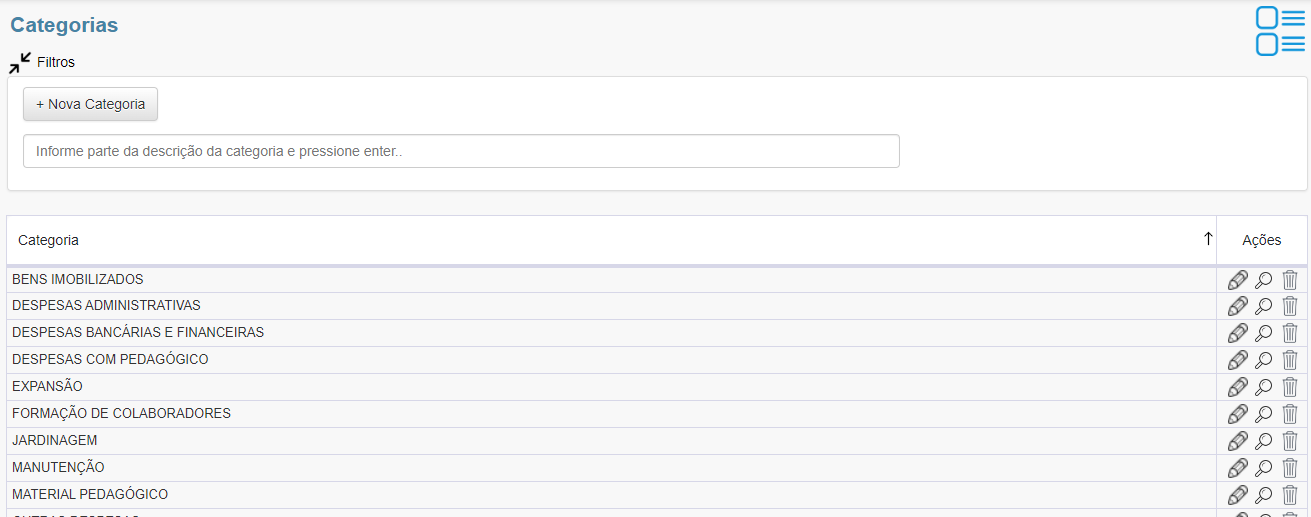The height and width of the screenshot is (517, 1311).
Task: Open the list view icon at top right
Action: [1280, 31]
